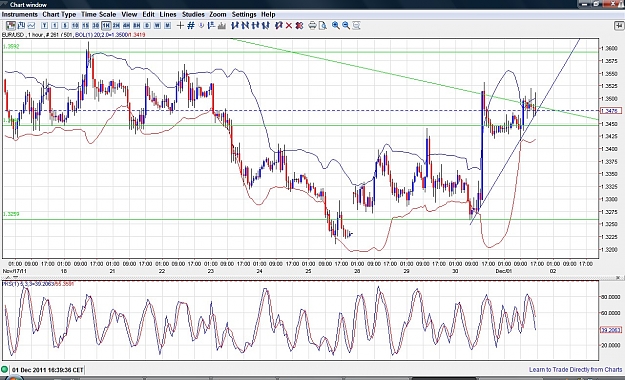Switch to 2H time scale

tap(116, 26)
